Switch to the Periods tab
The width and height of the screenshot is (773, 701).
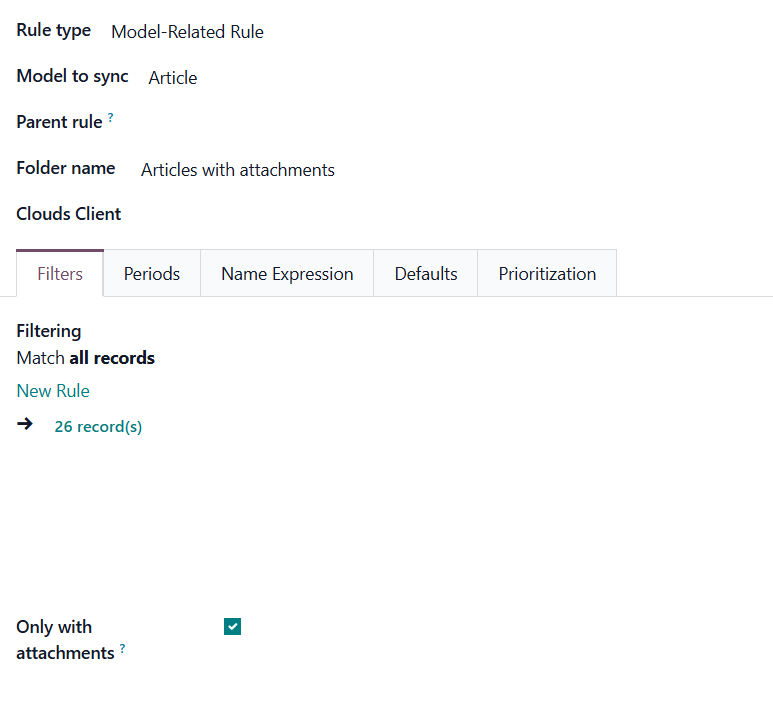(152, 274)
